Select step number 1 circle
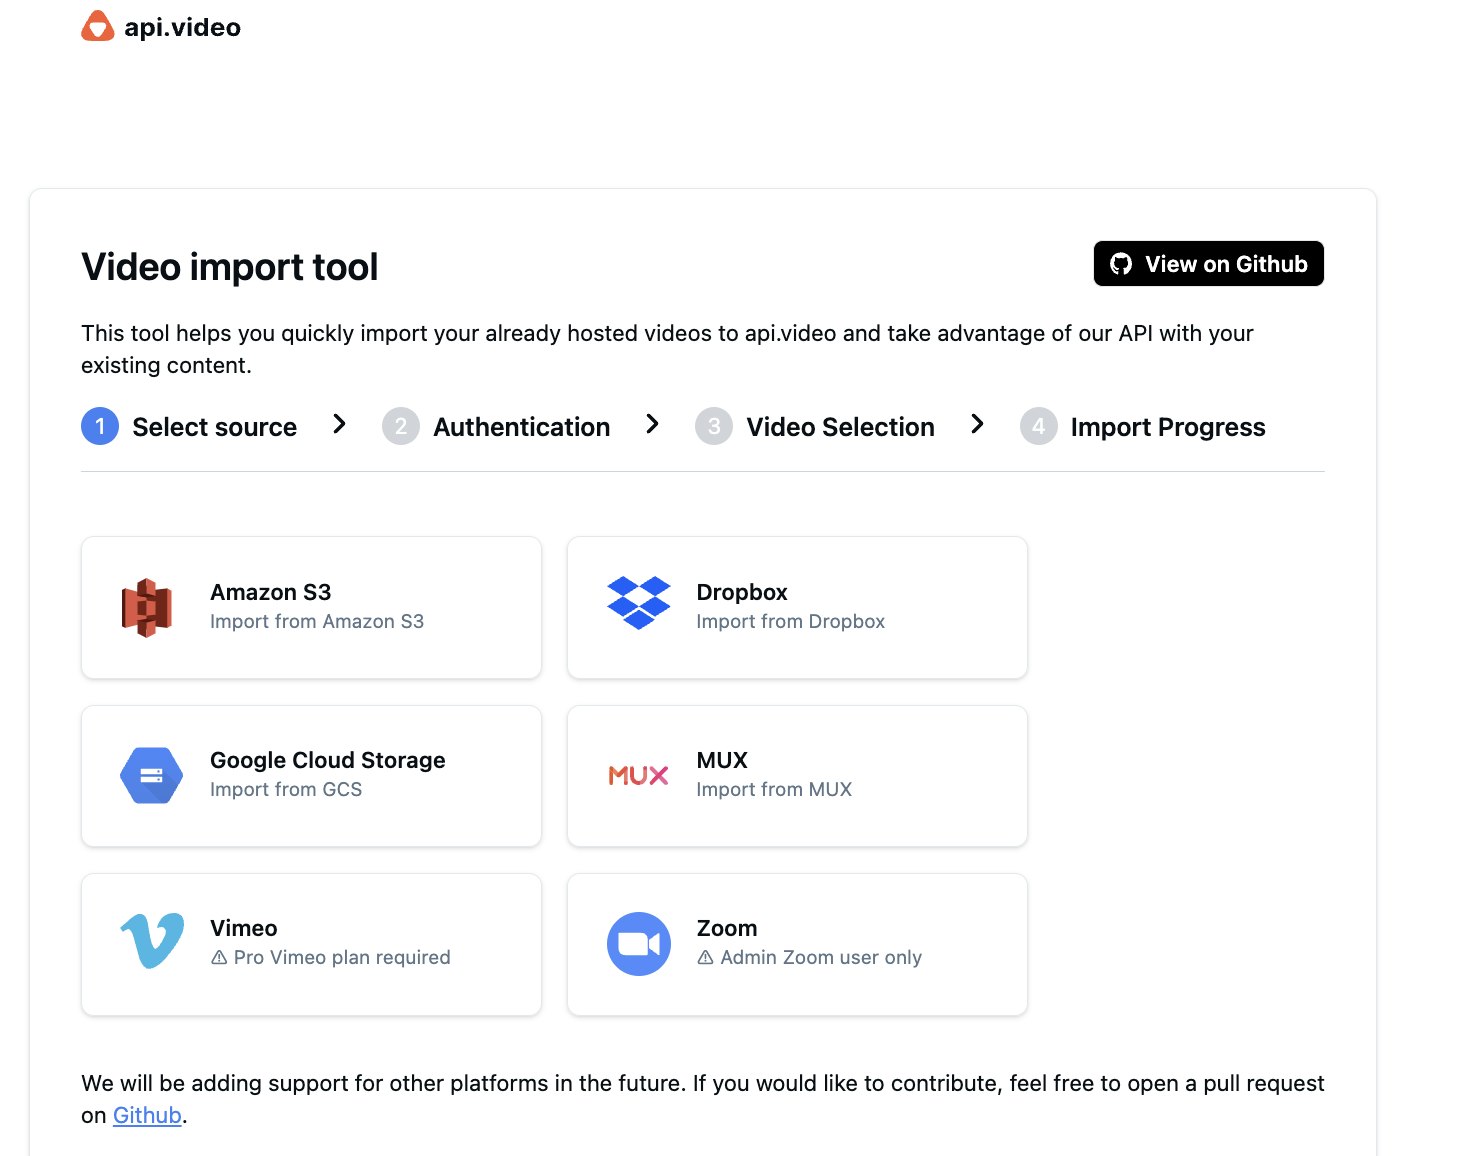1458x1156 pixels. click(x=100, y=426)
